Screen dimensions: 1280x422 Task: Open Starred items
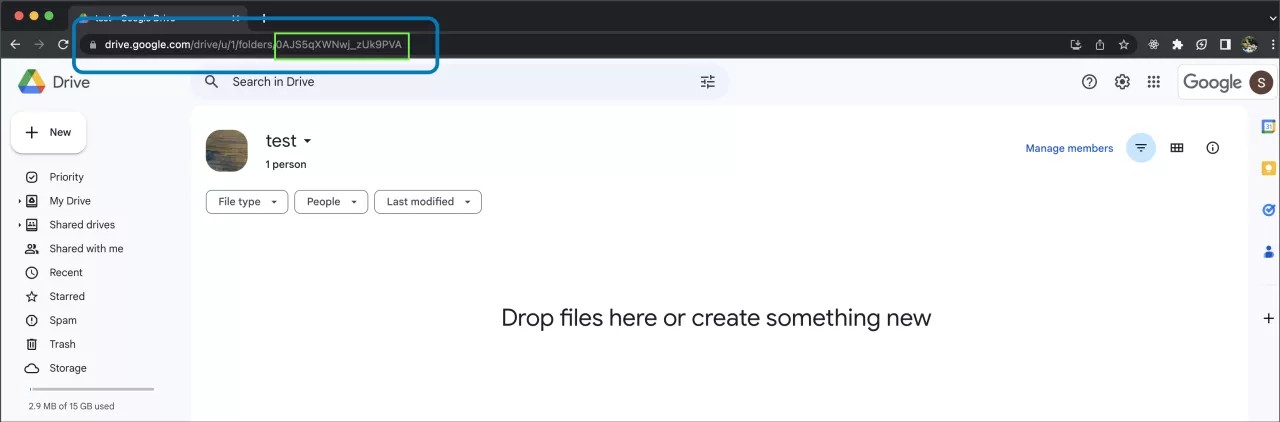67,297
